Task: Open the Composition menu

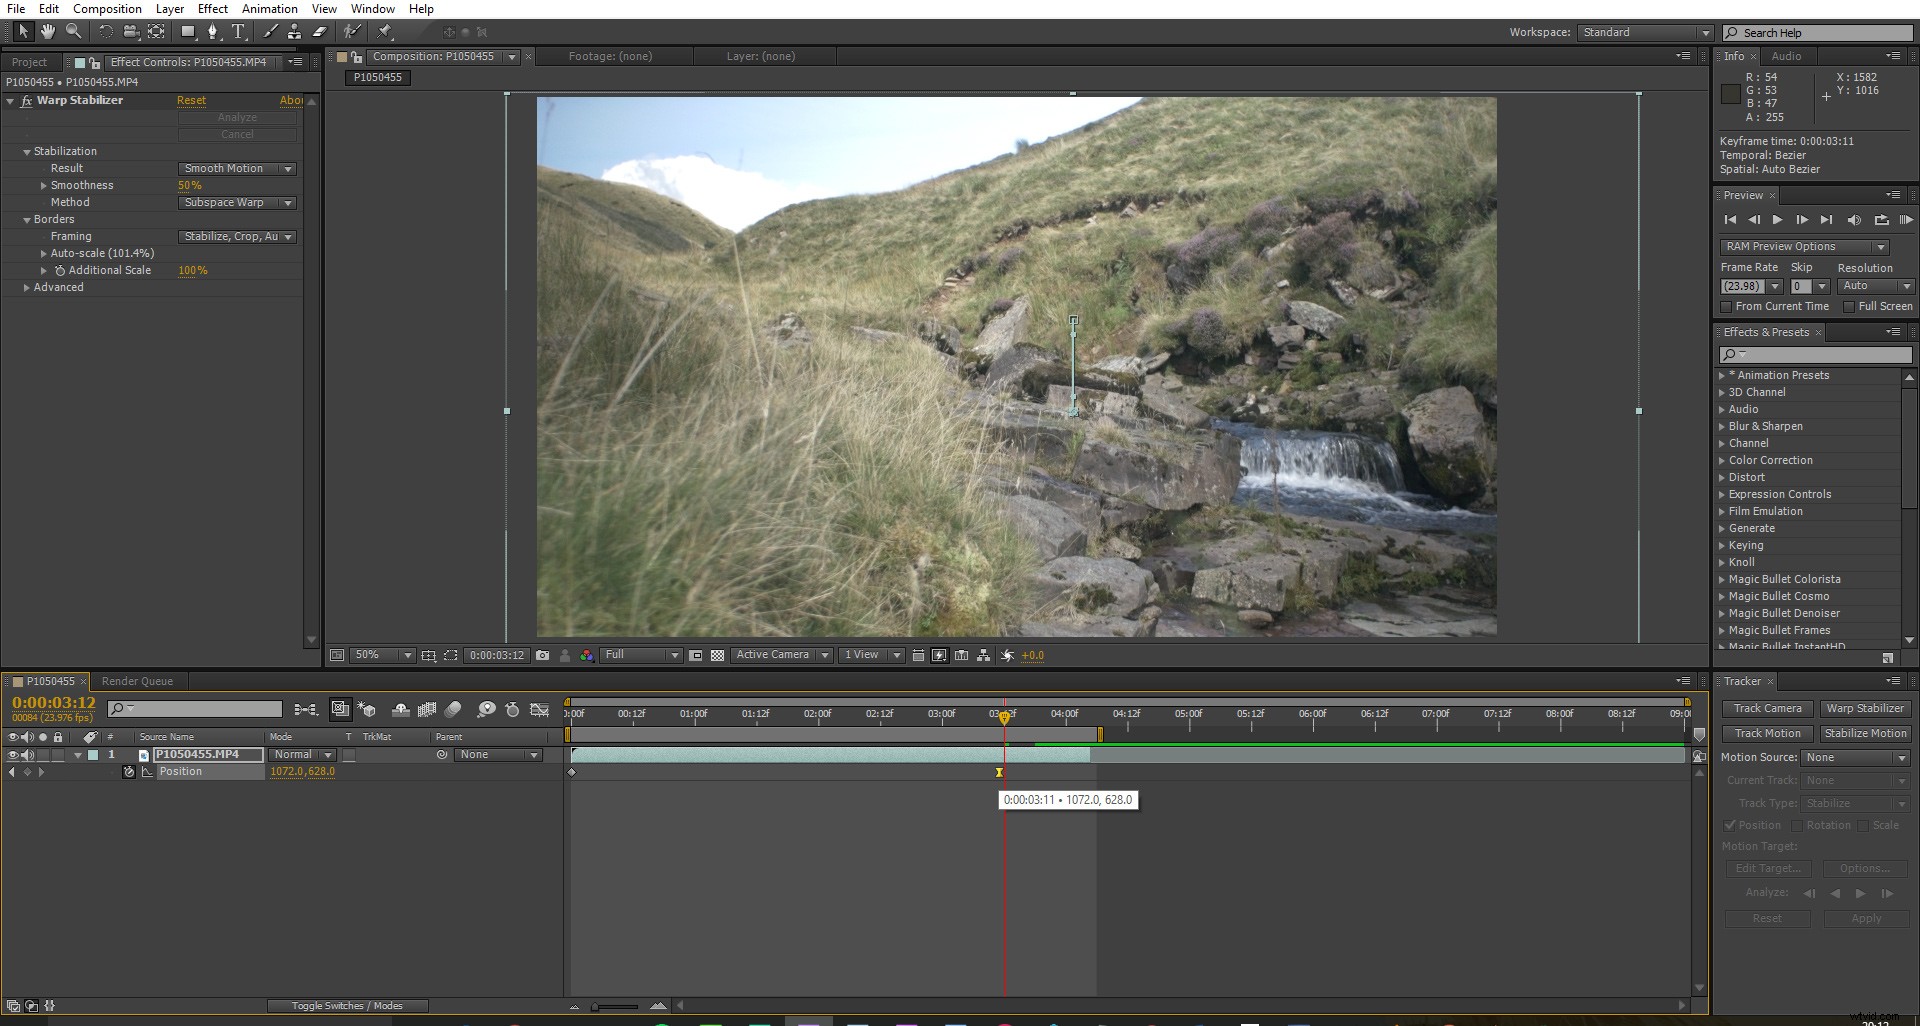Action: tap(106, 8)
